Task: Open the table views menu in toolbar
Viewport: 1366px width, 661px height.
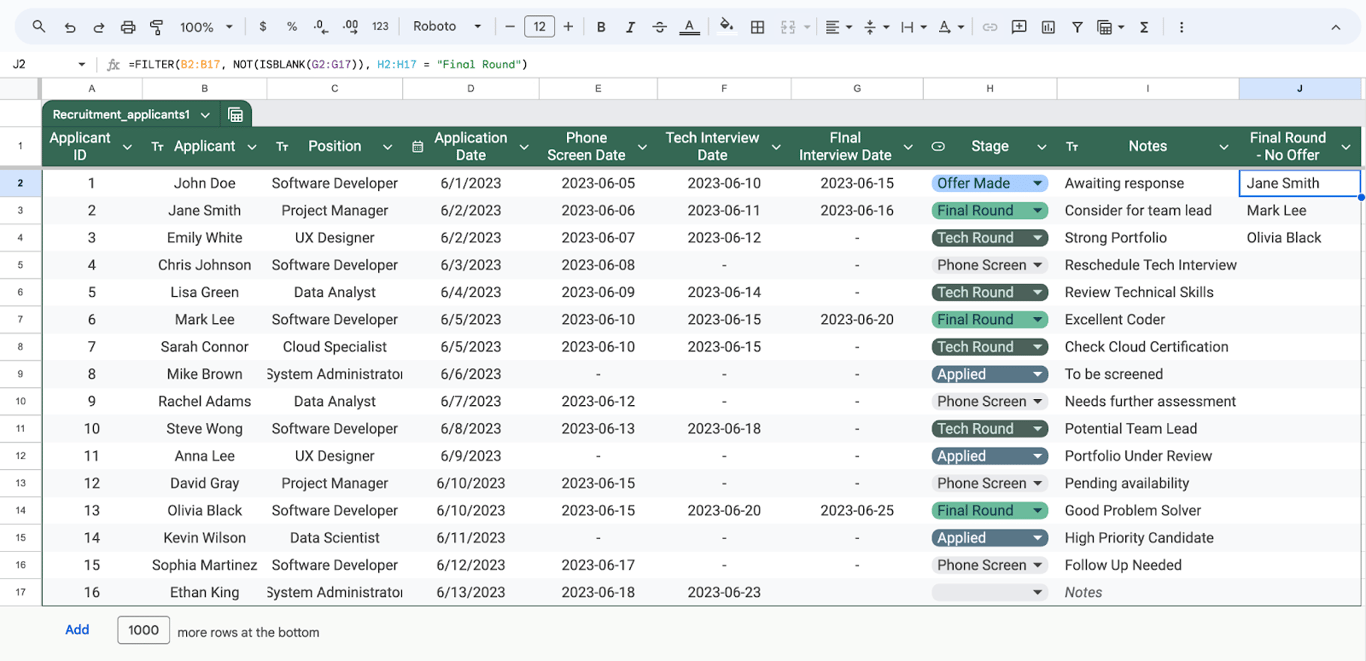Action: [1110, 27]
